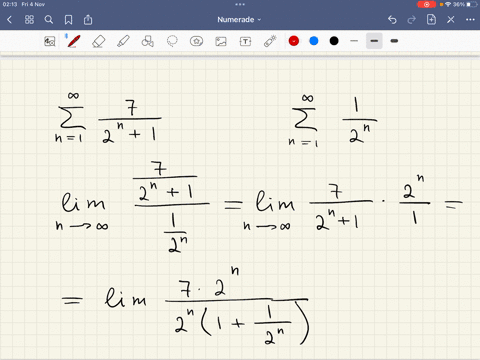The height and width of the screenshot is (360, 480).
Task: Select the shapes tool
Action: pos(147,41)
